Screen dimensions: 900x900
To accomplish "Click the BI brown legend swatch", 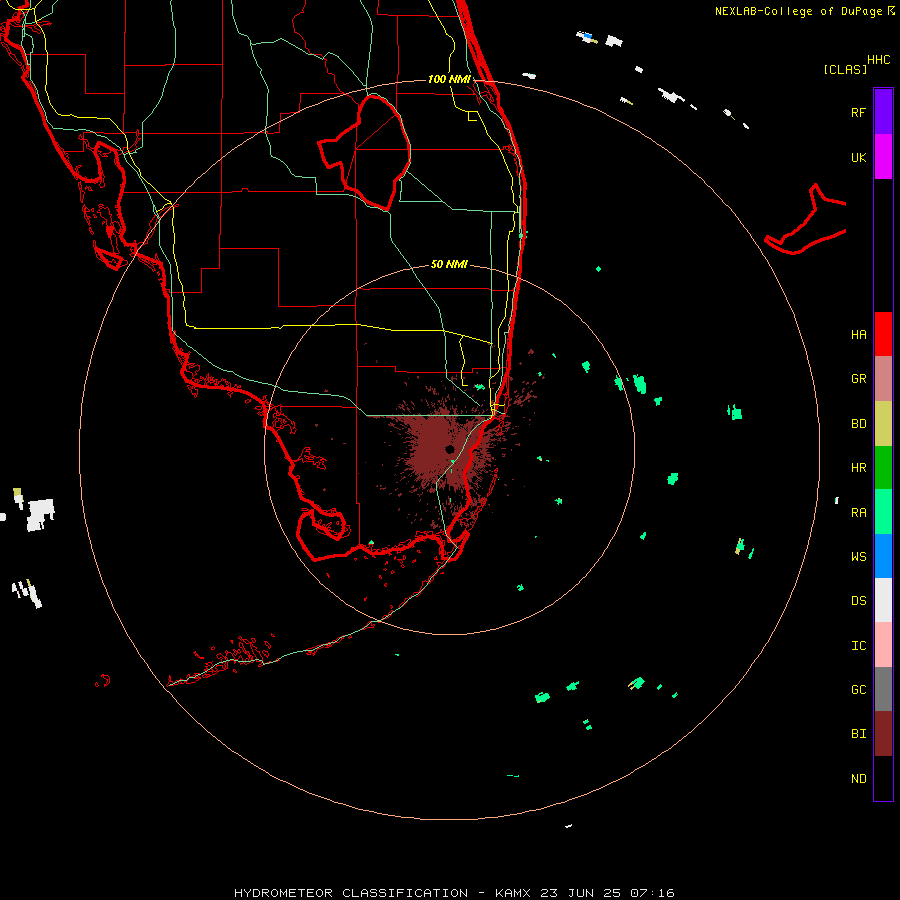I will (883, 734).
